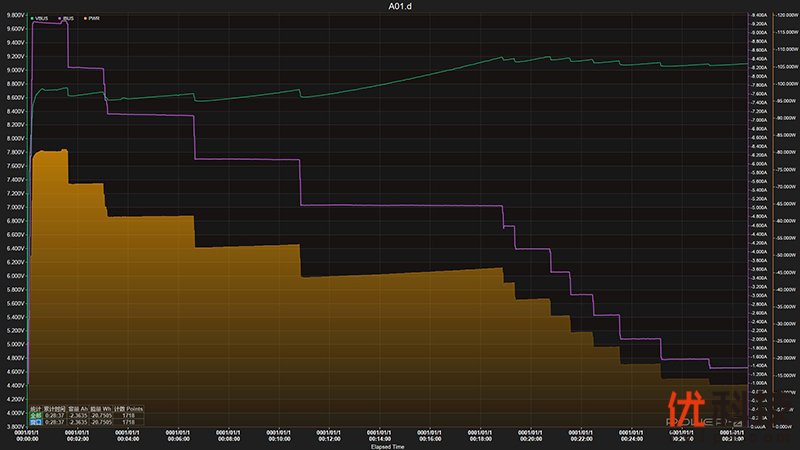Screen dimensions: 800x450
Task: Toggle the VBUS series in legend
Action: click(41, 18)
